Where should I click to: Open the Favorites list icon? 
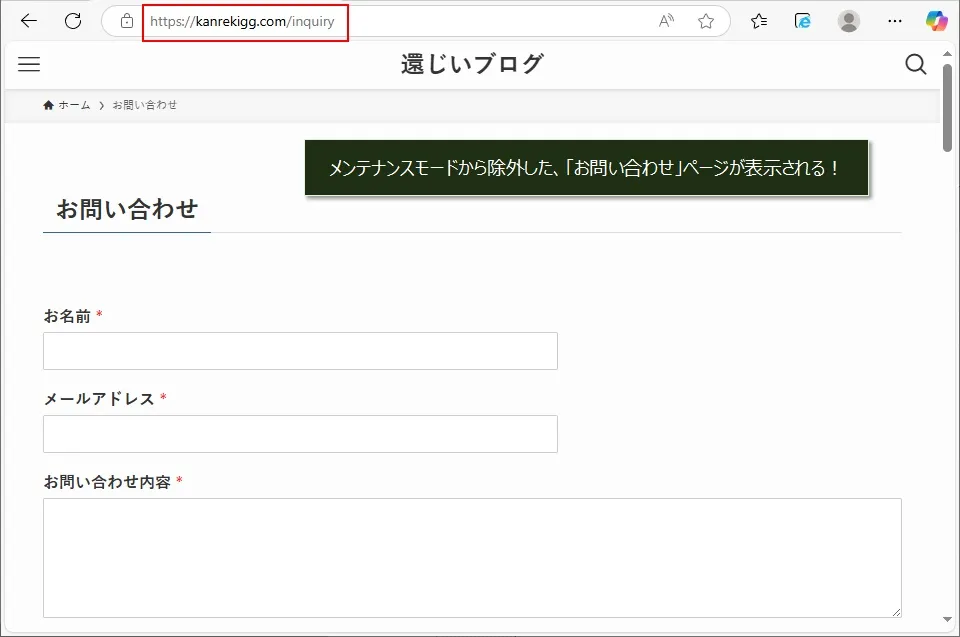(759, 21)
